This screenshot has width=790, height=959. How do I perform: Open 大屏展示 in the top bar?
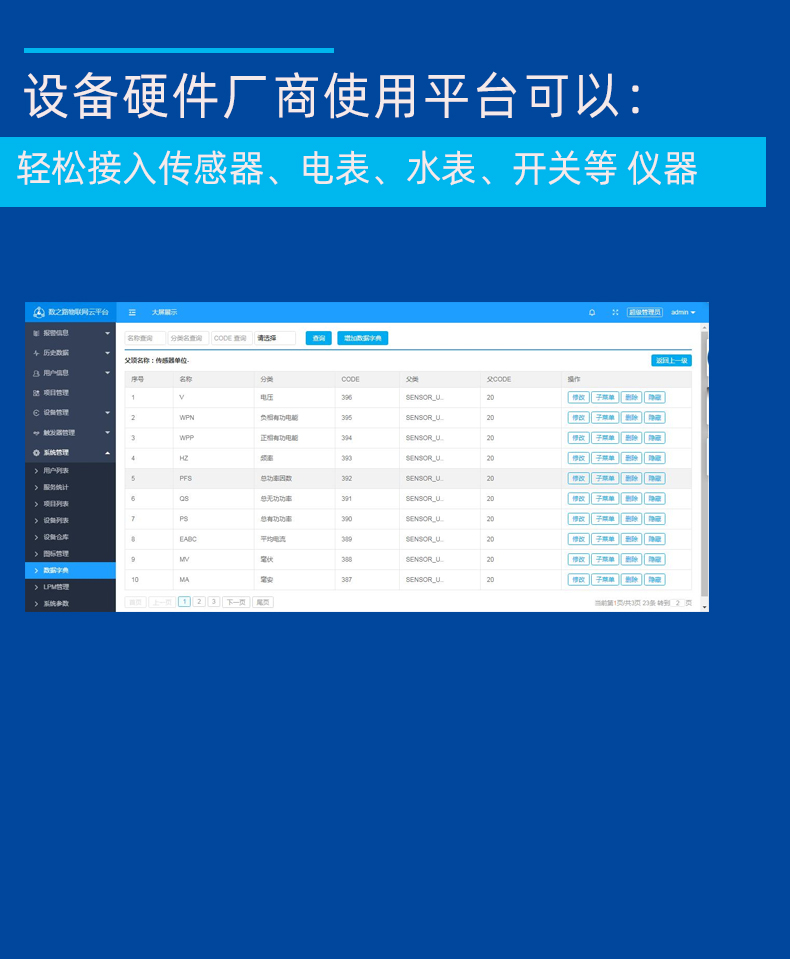164,313
